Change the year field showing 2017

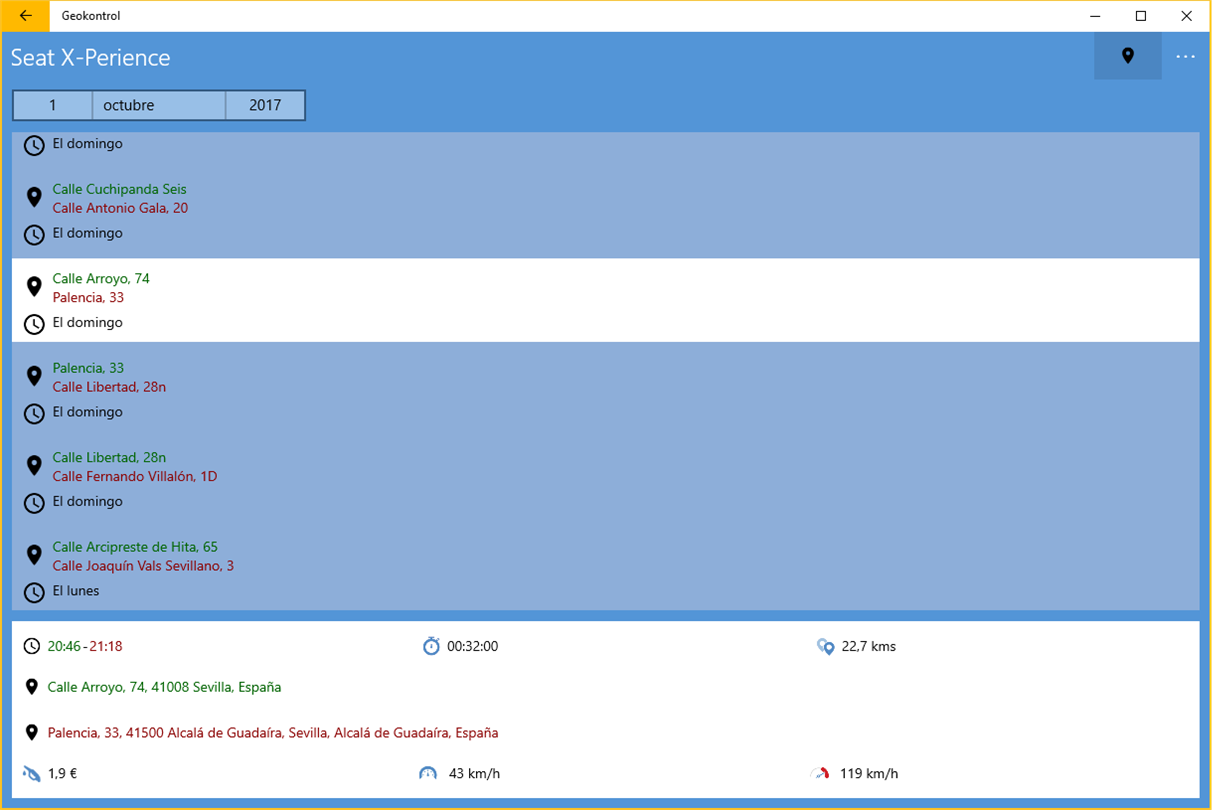pyautogui.click(x=265, y=105)
